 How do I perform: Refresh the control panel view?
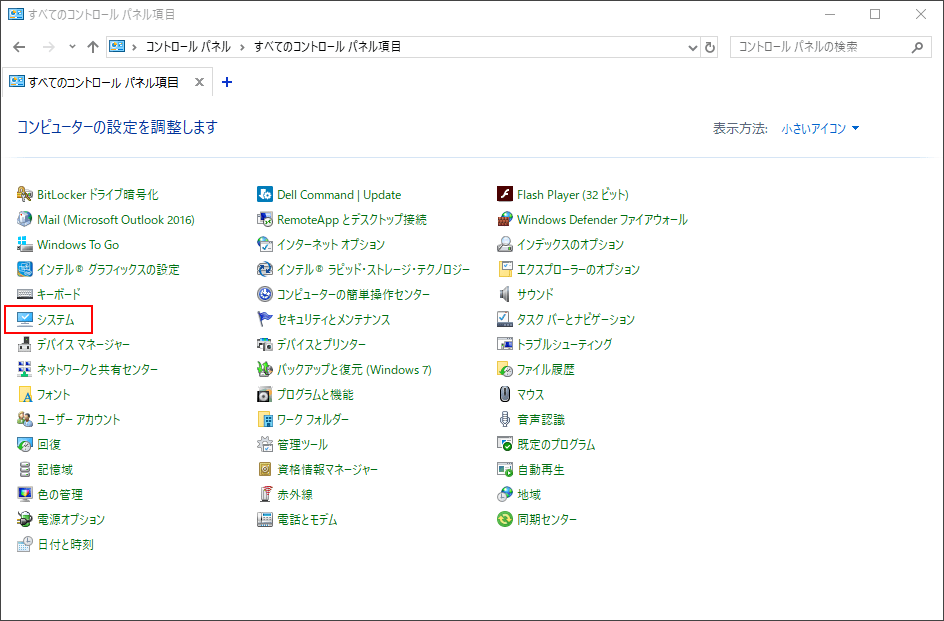point(710,48)
